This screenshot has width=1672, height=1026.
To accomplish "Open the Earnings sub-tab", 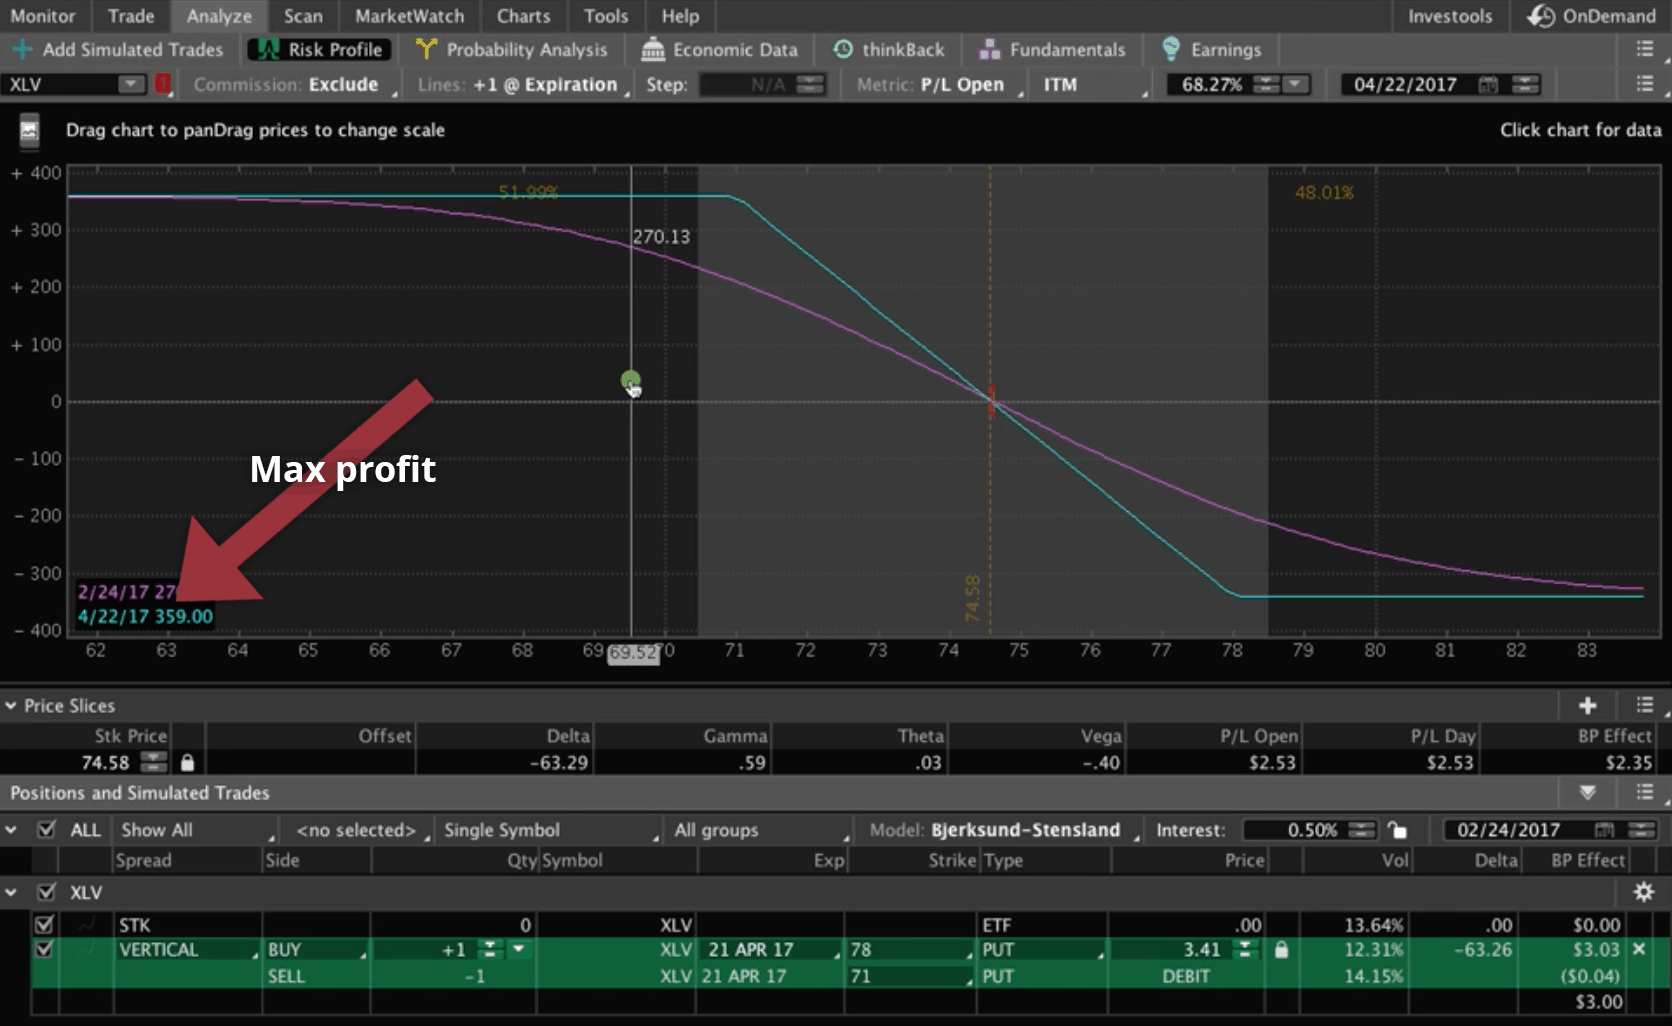I will 1212,49.
